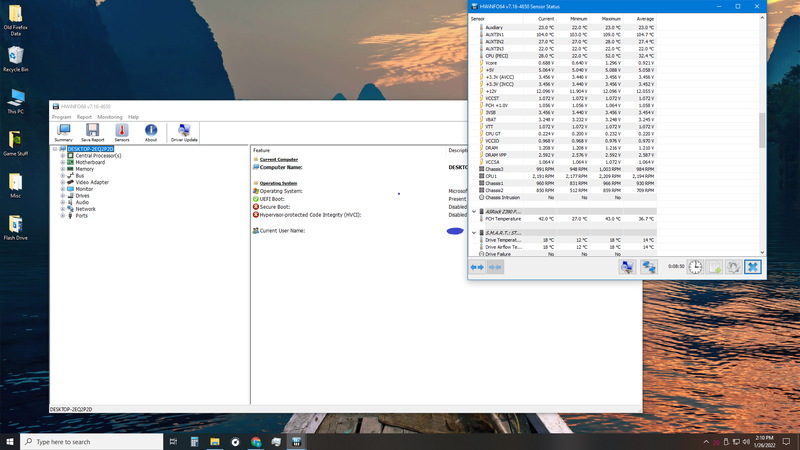800x450 pixels.
Task: Expand the Drives tree node
Action: [x=63, y=195]
